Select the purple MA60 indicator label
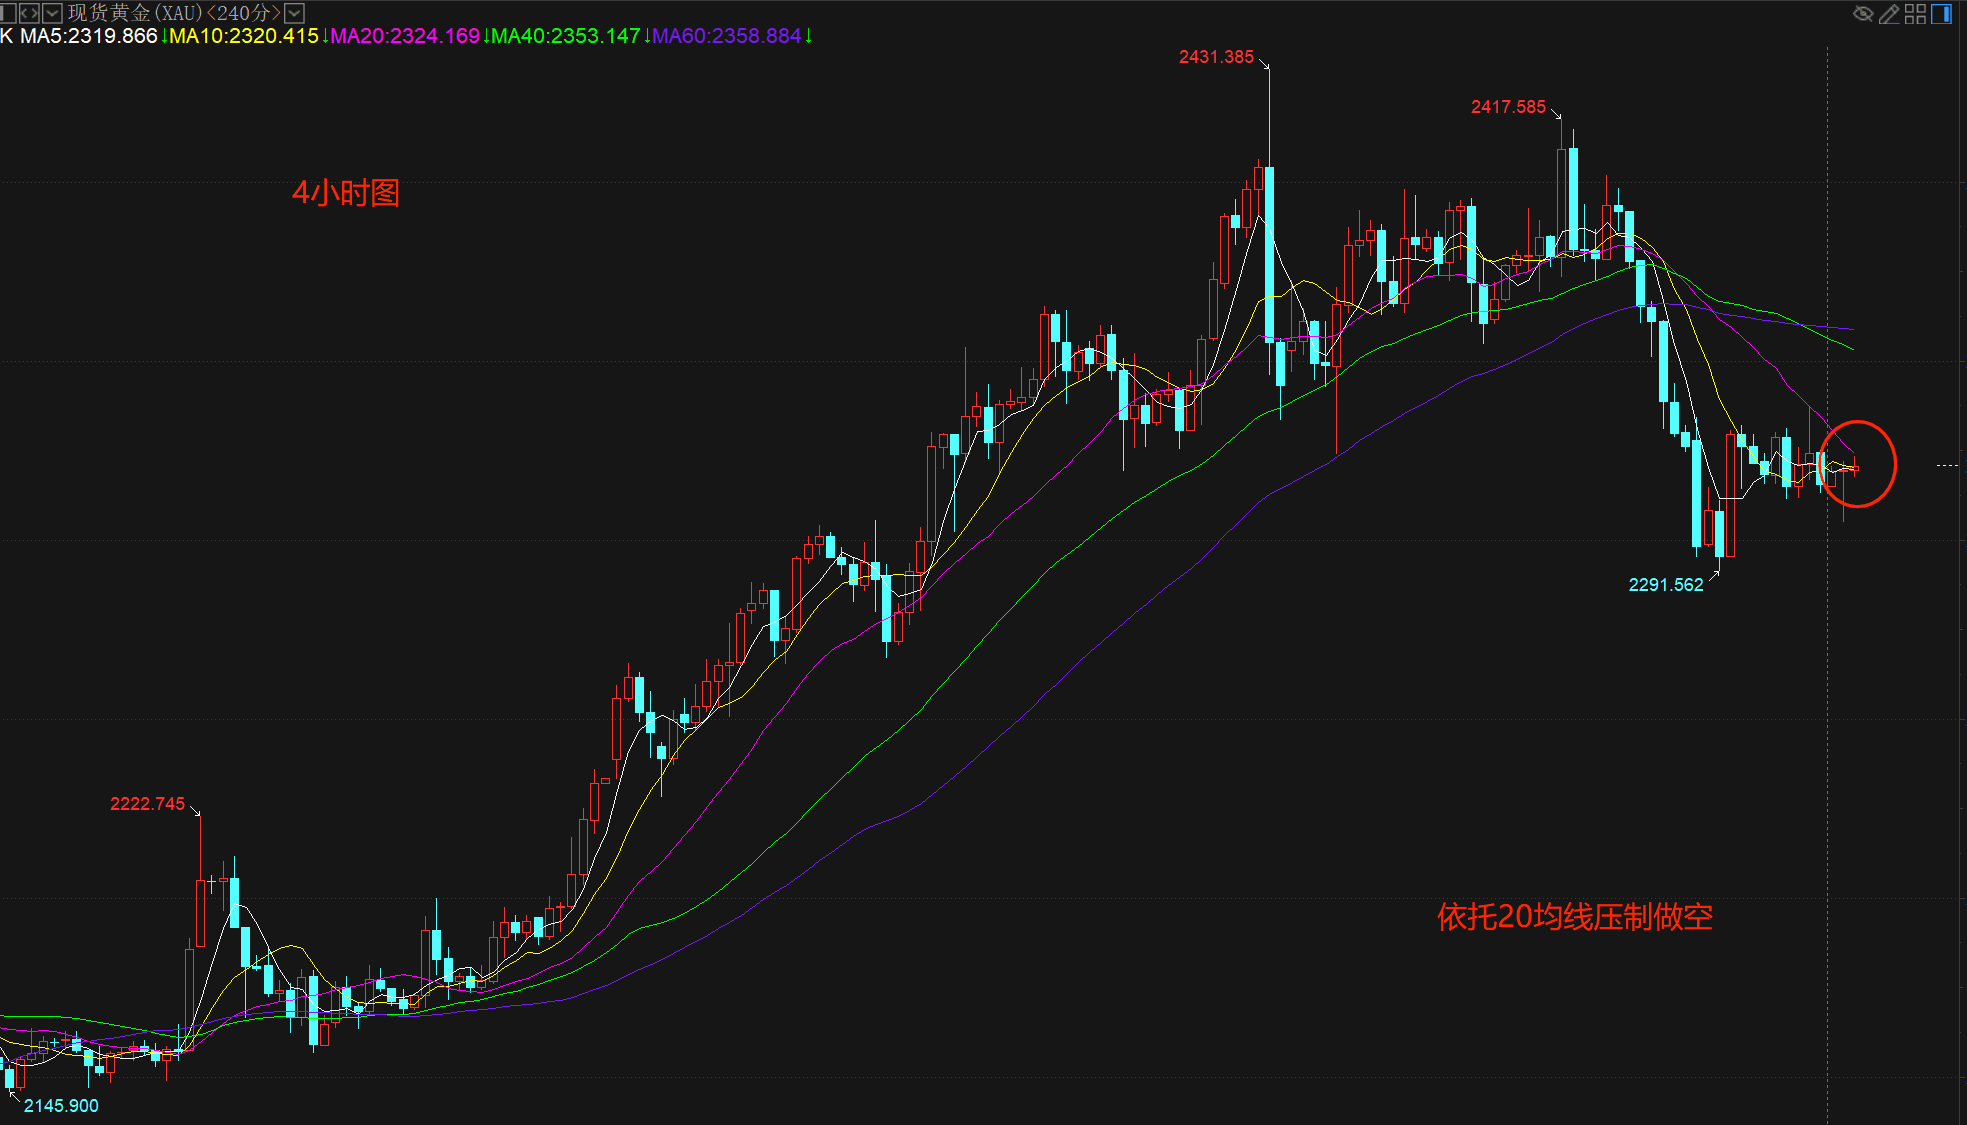The width and height of the screenshot is (1967, 1125). click(727, 36)
